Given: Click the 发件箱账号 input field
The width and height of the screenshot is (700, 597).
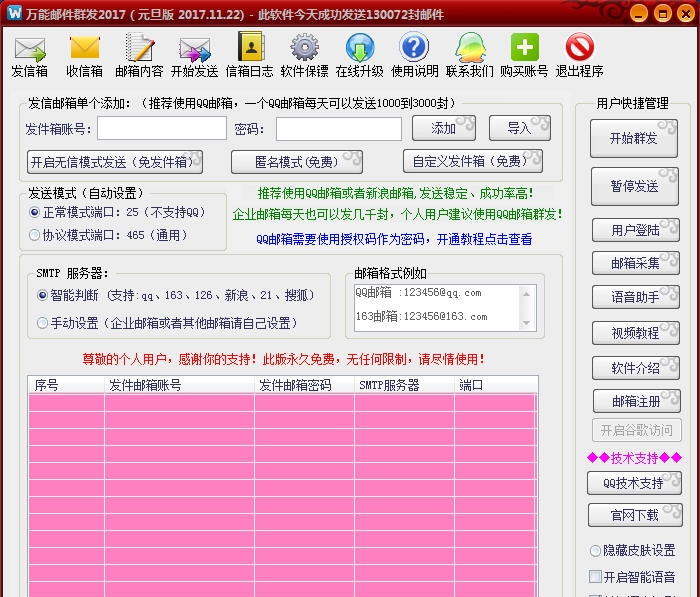Looking at the screenshot, I should click(162, 129).
